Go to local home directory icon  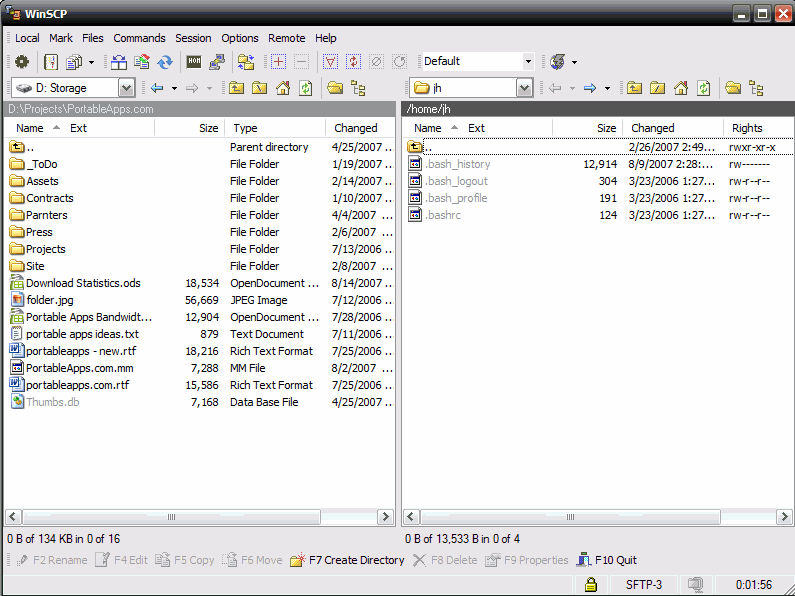pos(283,88)
